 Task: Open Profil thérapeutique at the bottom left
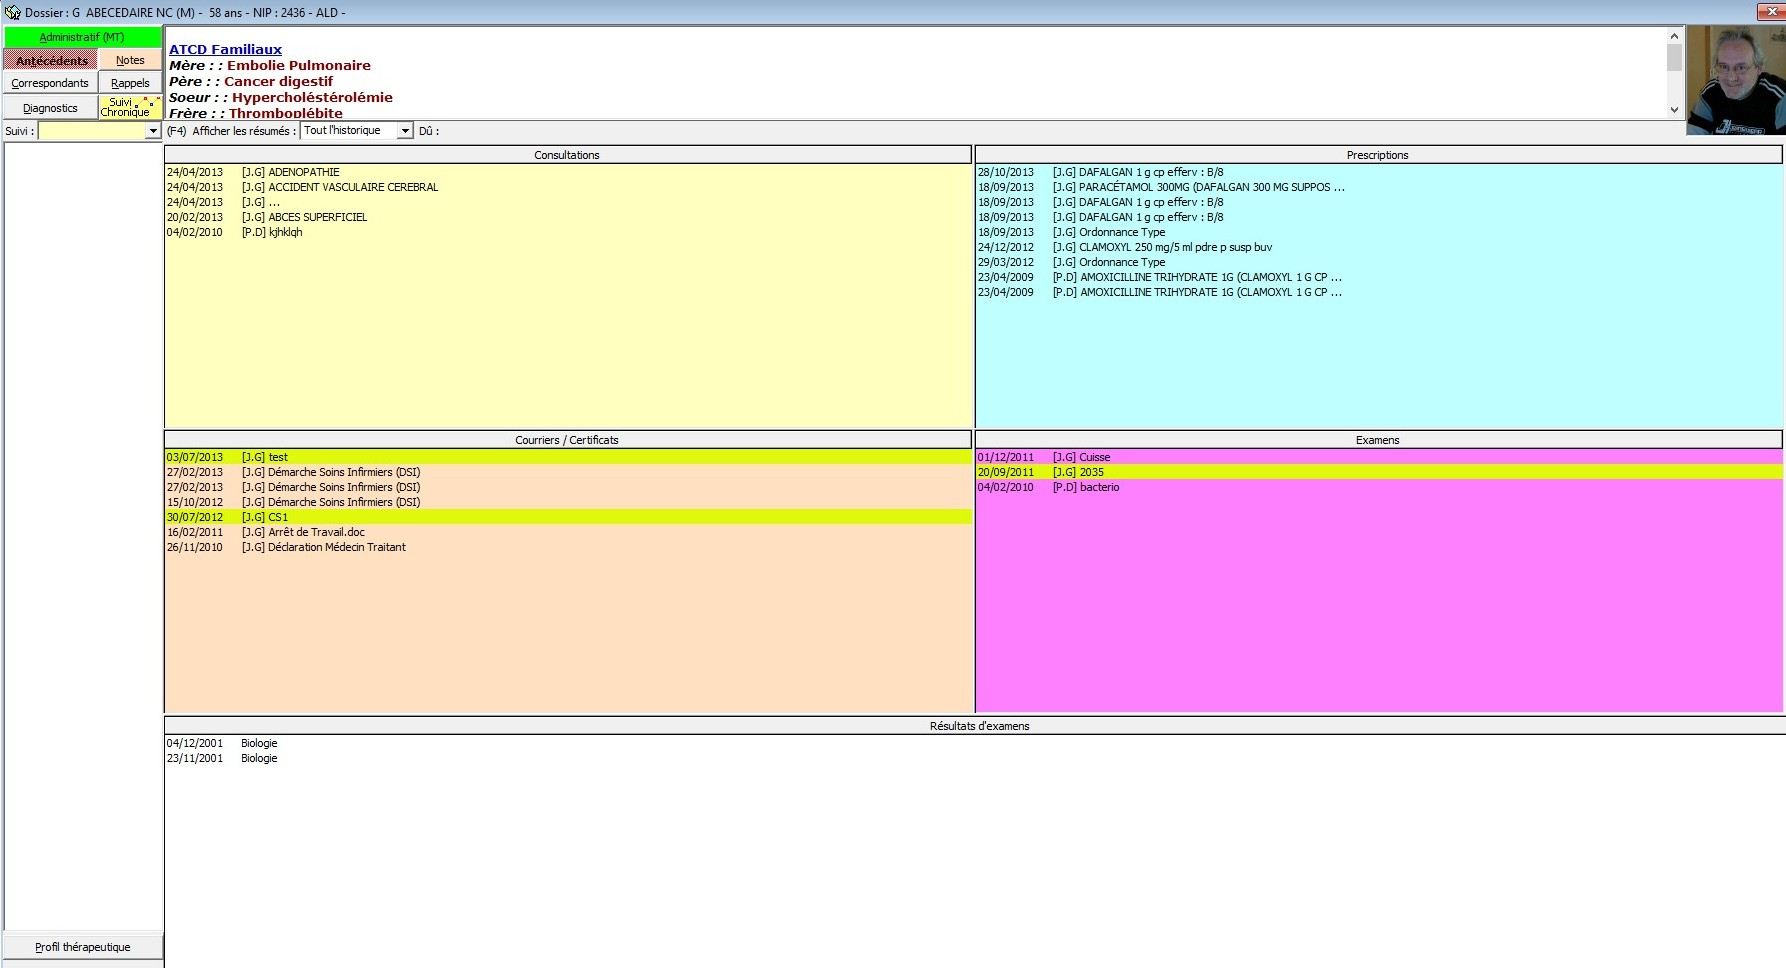coord(83,947)
